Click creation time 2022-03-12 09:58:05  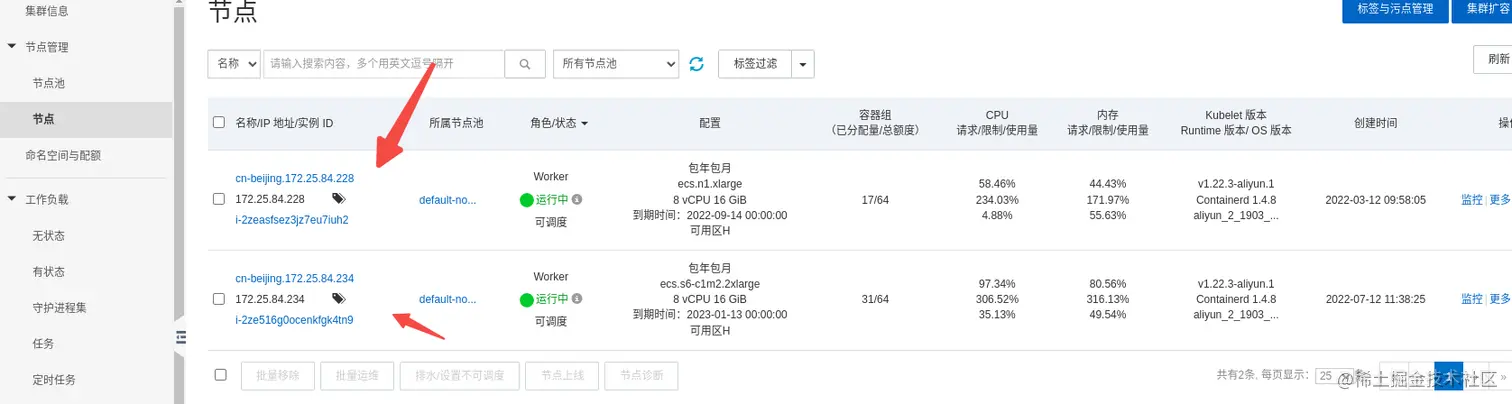click(1375, 199)
